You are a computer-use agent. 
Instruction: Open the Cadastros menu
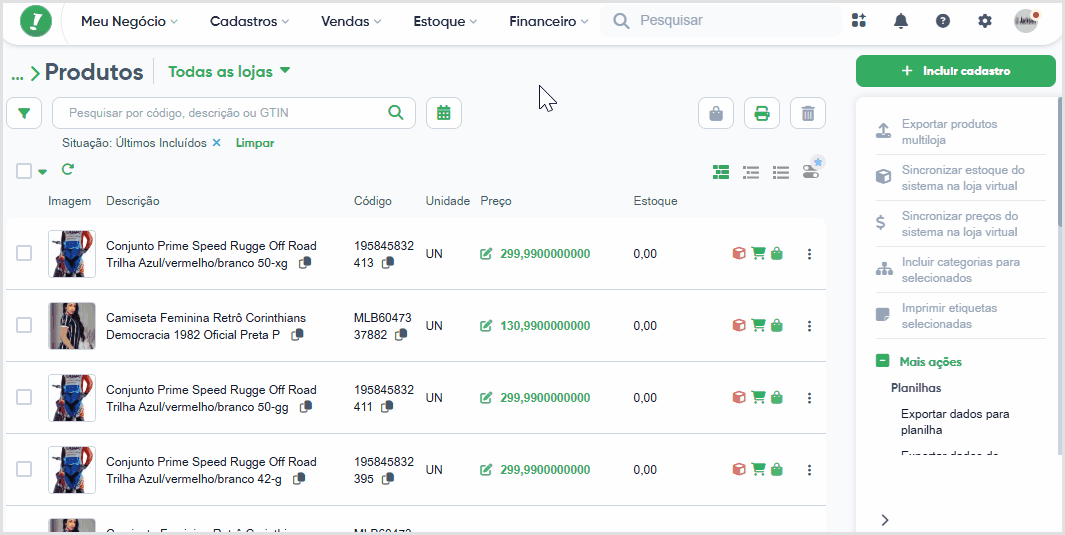point(249,22)
